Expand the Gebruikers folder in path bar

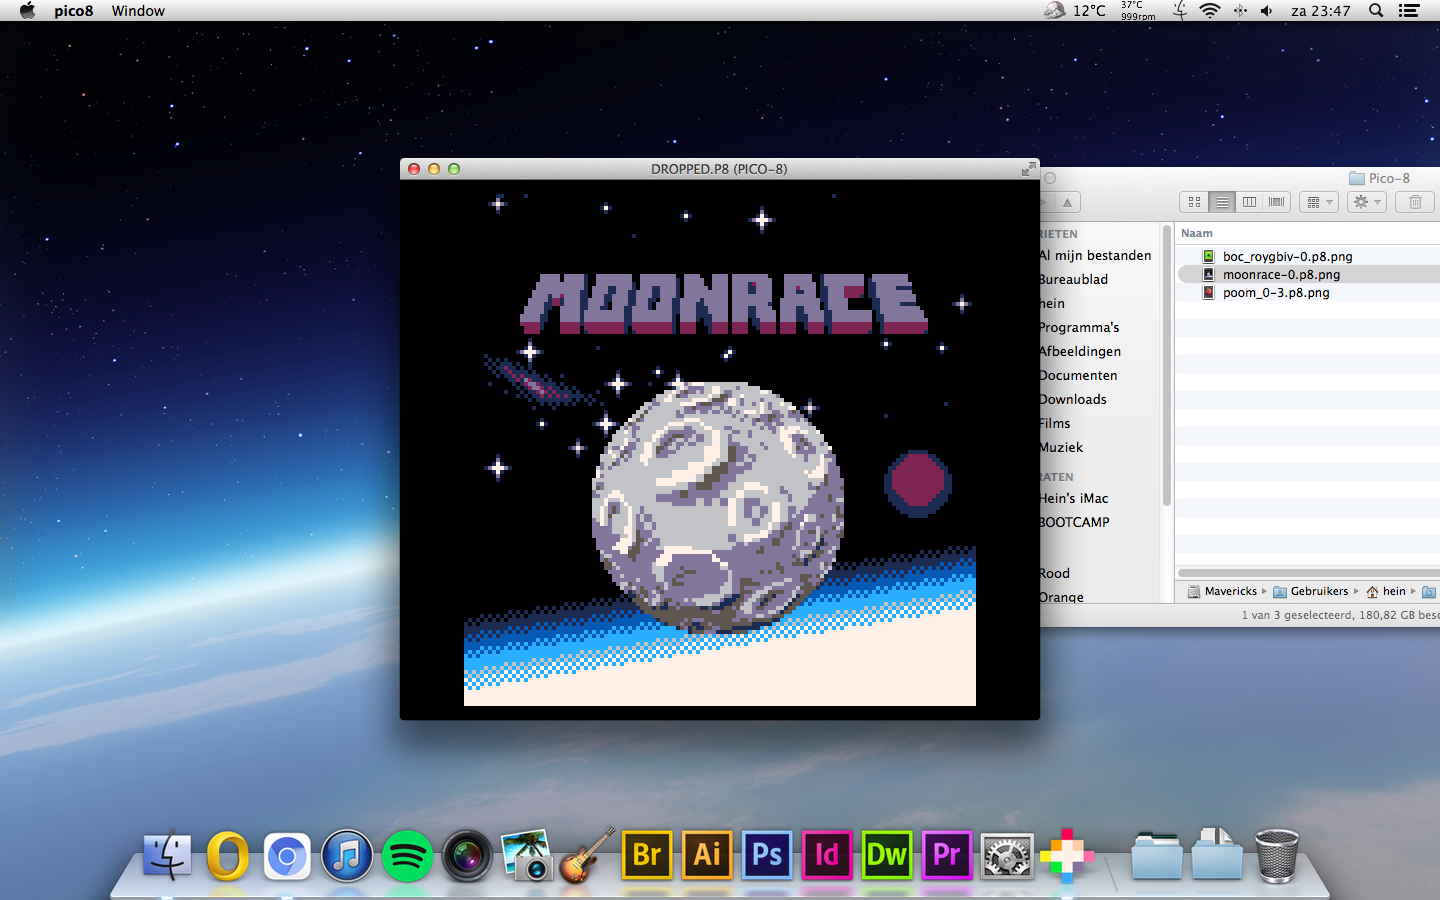(x=1318, y=591)
